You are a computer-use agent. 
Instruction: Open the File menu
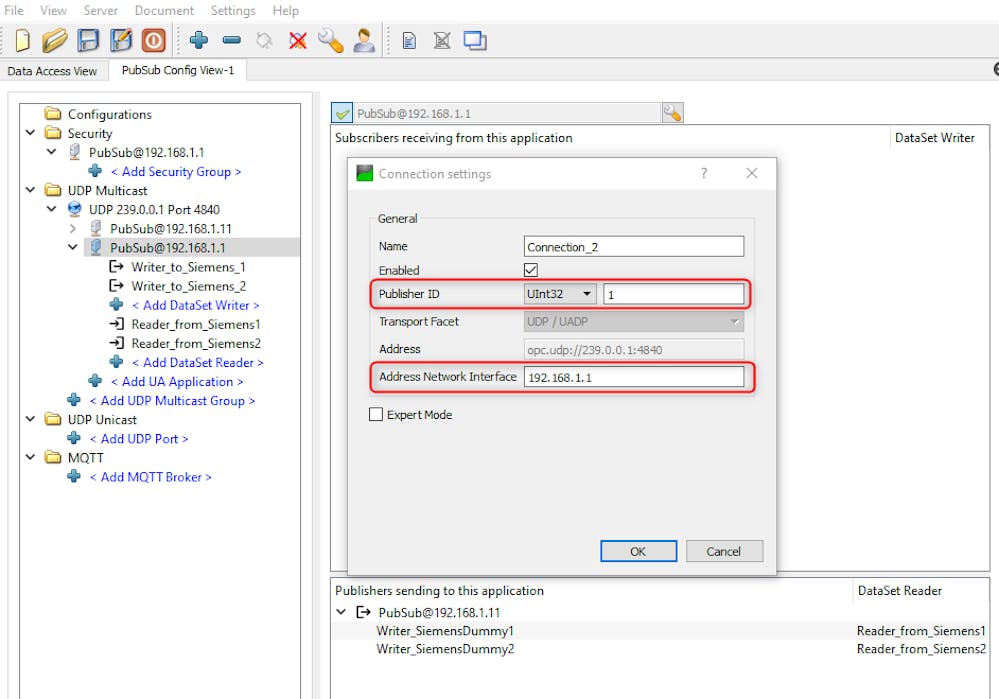click(13, 10)
